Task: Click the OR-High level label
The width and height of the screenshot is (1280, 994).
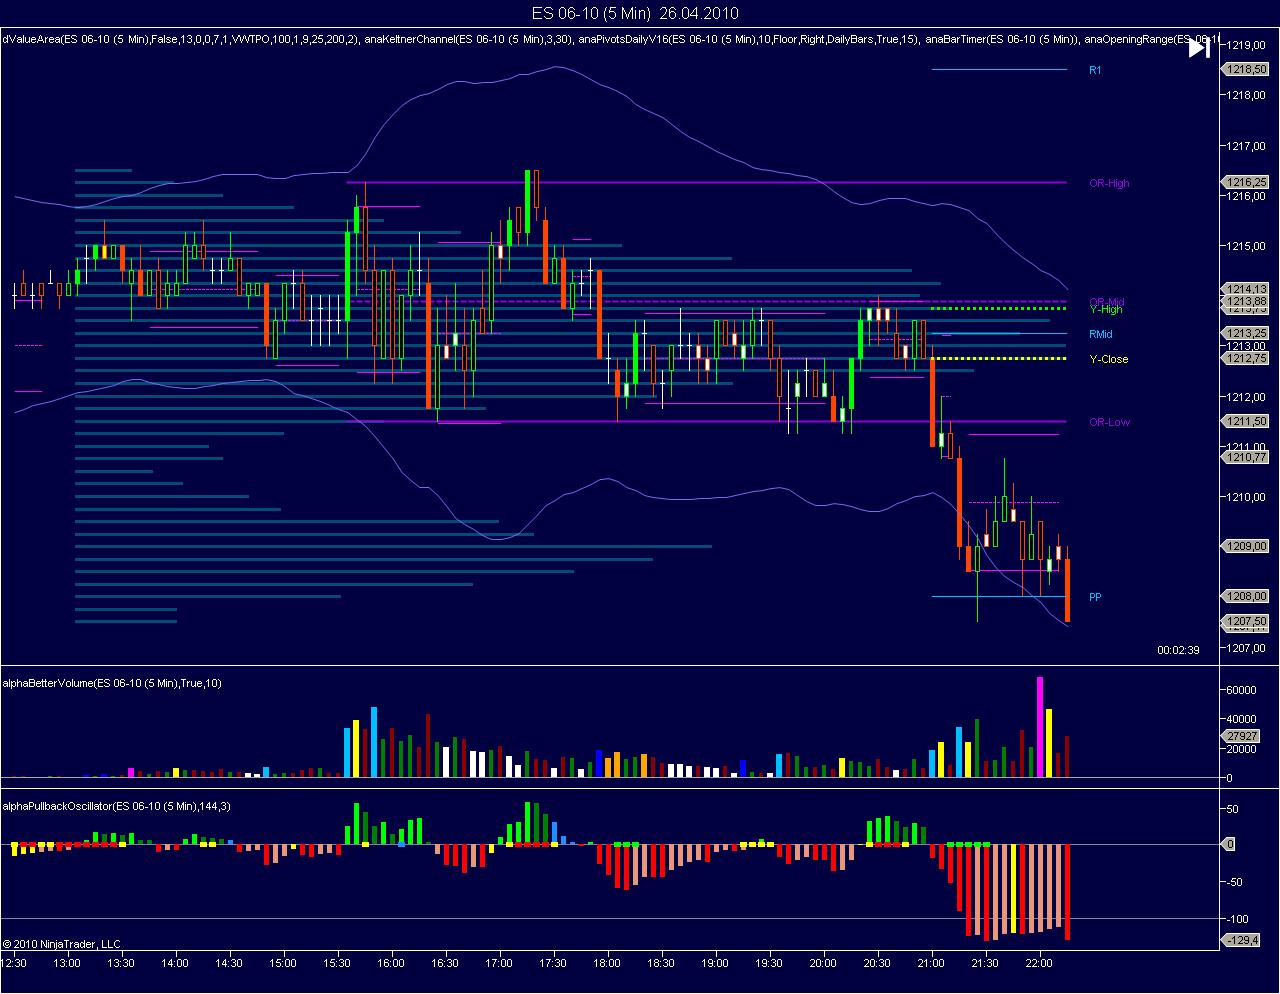Action: [x=1109, y=184]
